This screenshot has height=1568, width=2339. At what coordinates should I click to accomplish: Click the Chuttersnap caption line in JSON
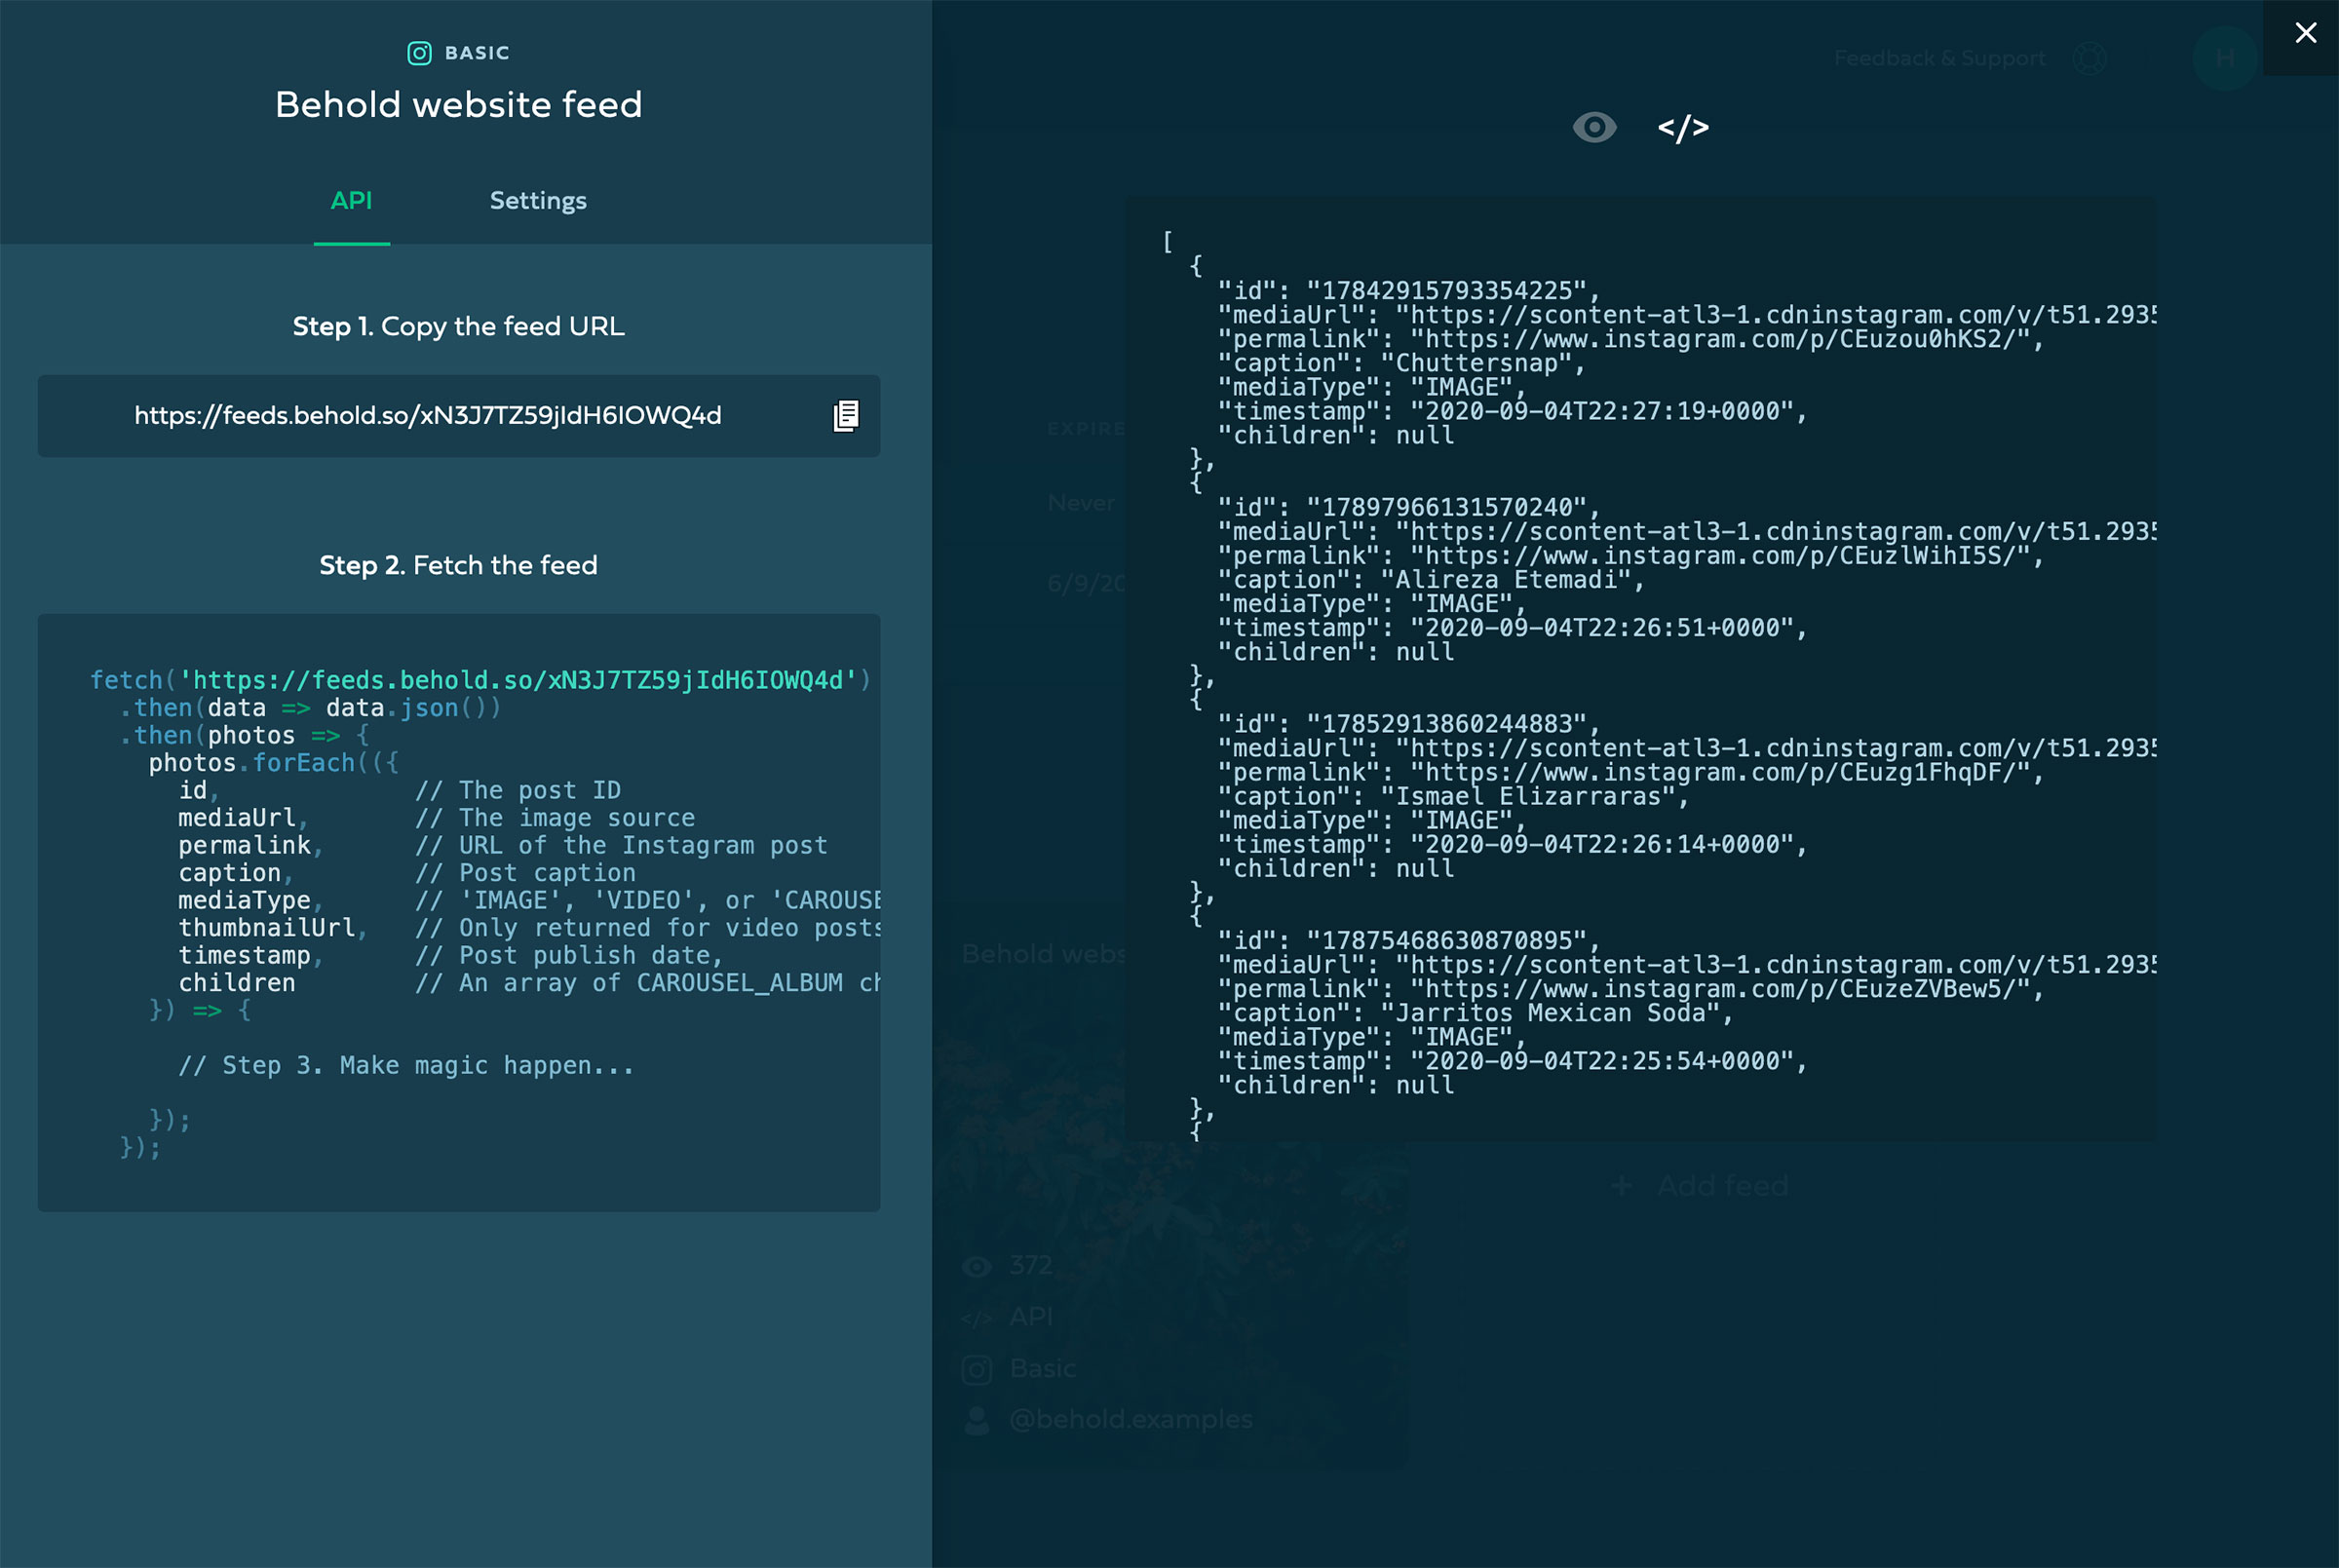tap(1402, 363)
